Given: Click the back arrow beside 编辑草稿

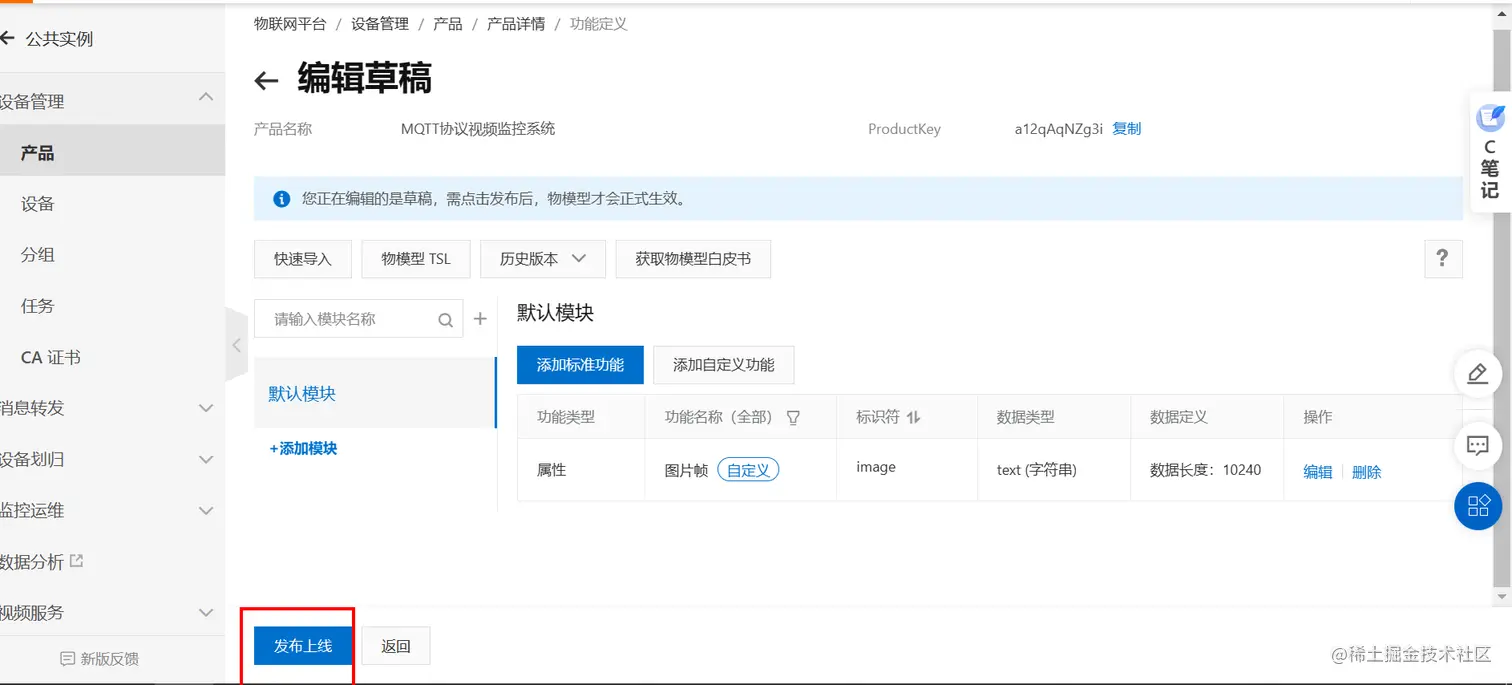Looking at the screenshot, I should pyautogui.click(x=266, y=81).
